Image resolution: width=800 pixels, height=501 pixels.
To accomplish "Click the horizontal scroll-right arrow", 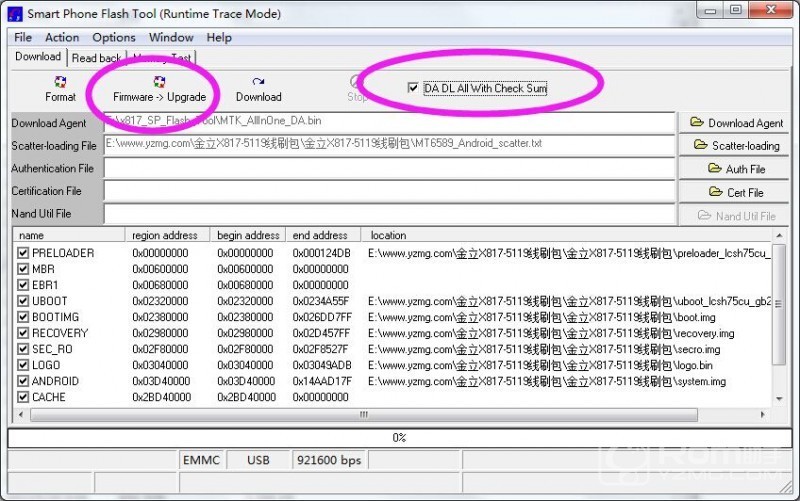I will coord(762,414).
